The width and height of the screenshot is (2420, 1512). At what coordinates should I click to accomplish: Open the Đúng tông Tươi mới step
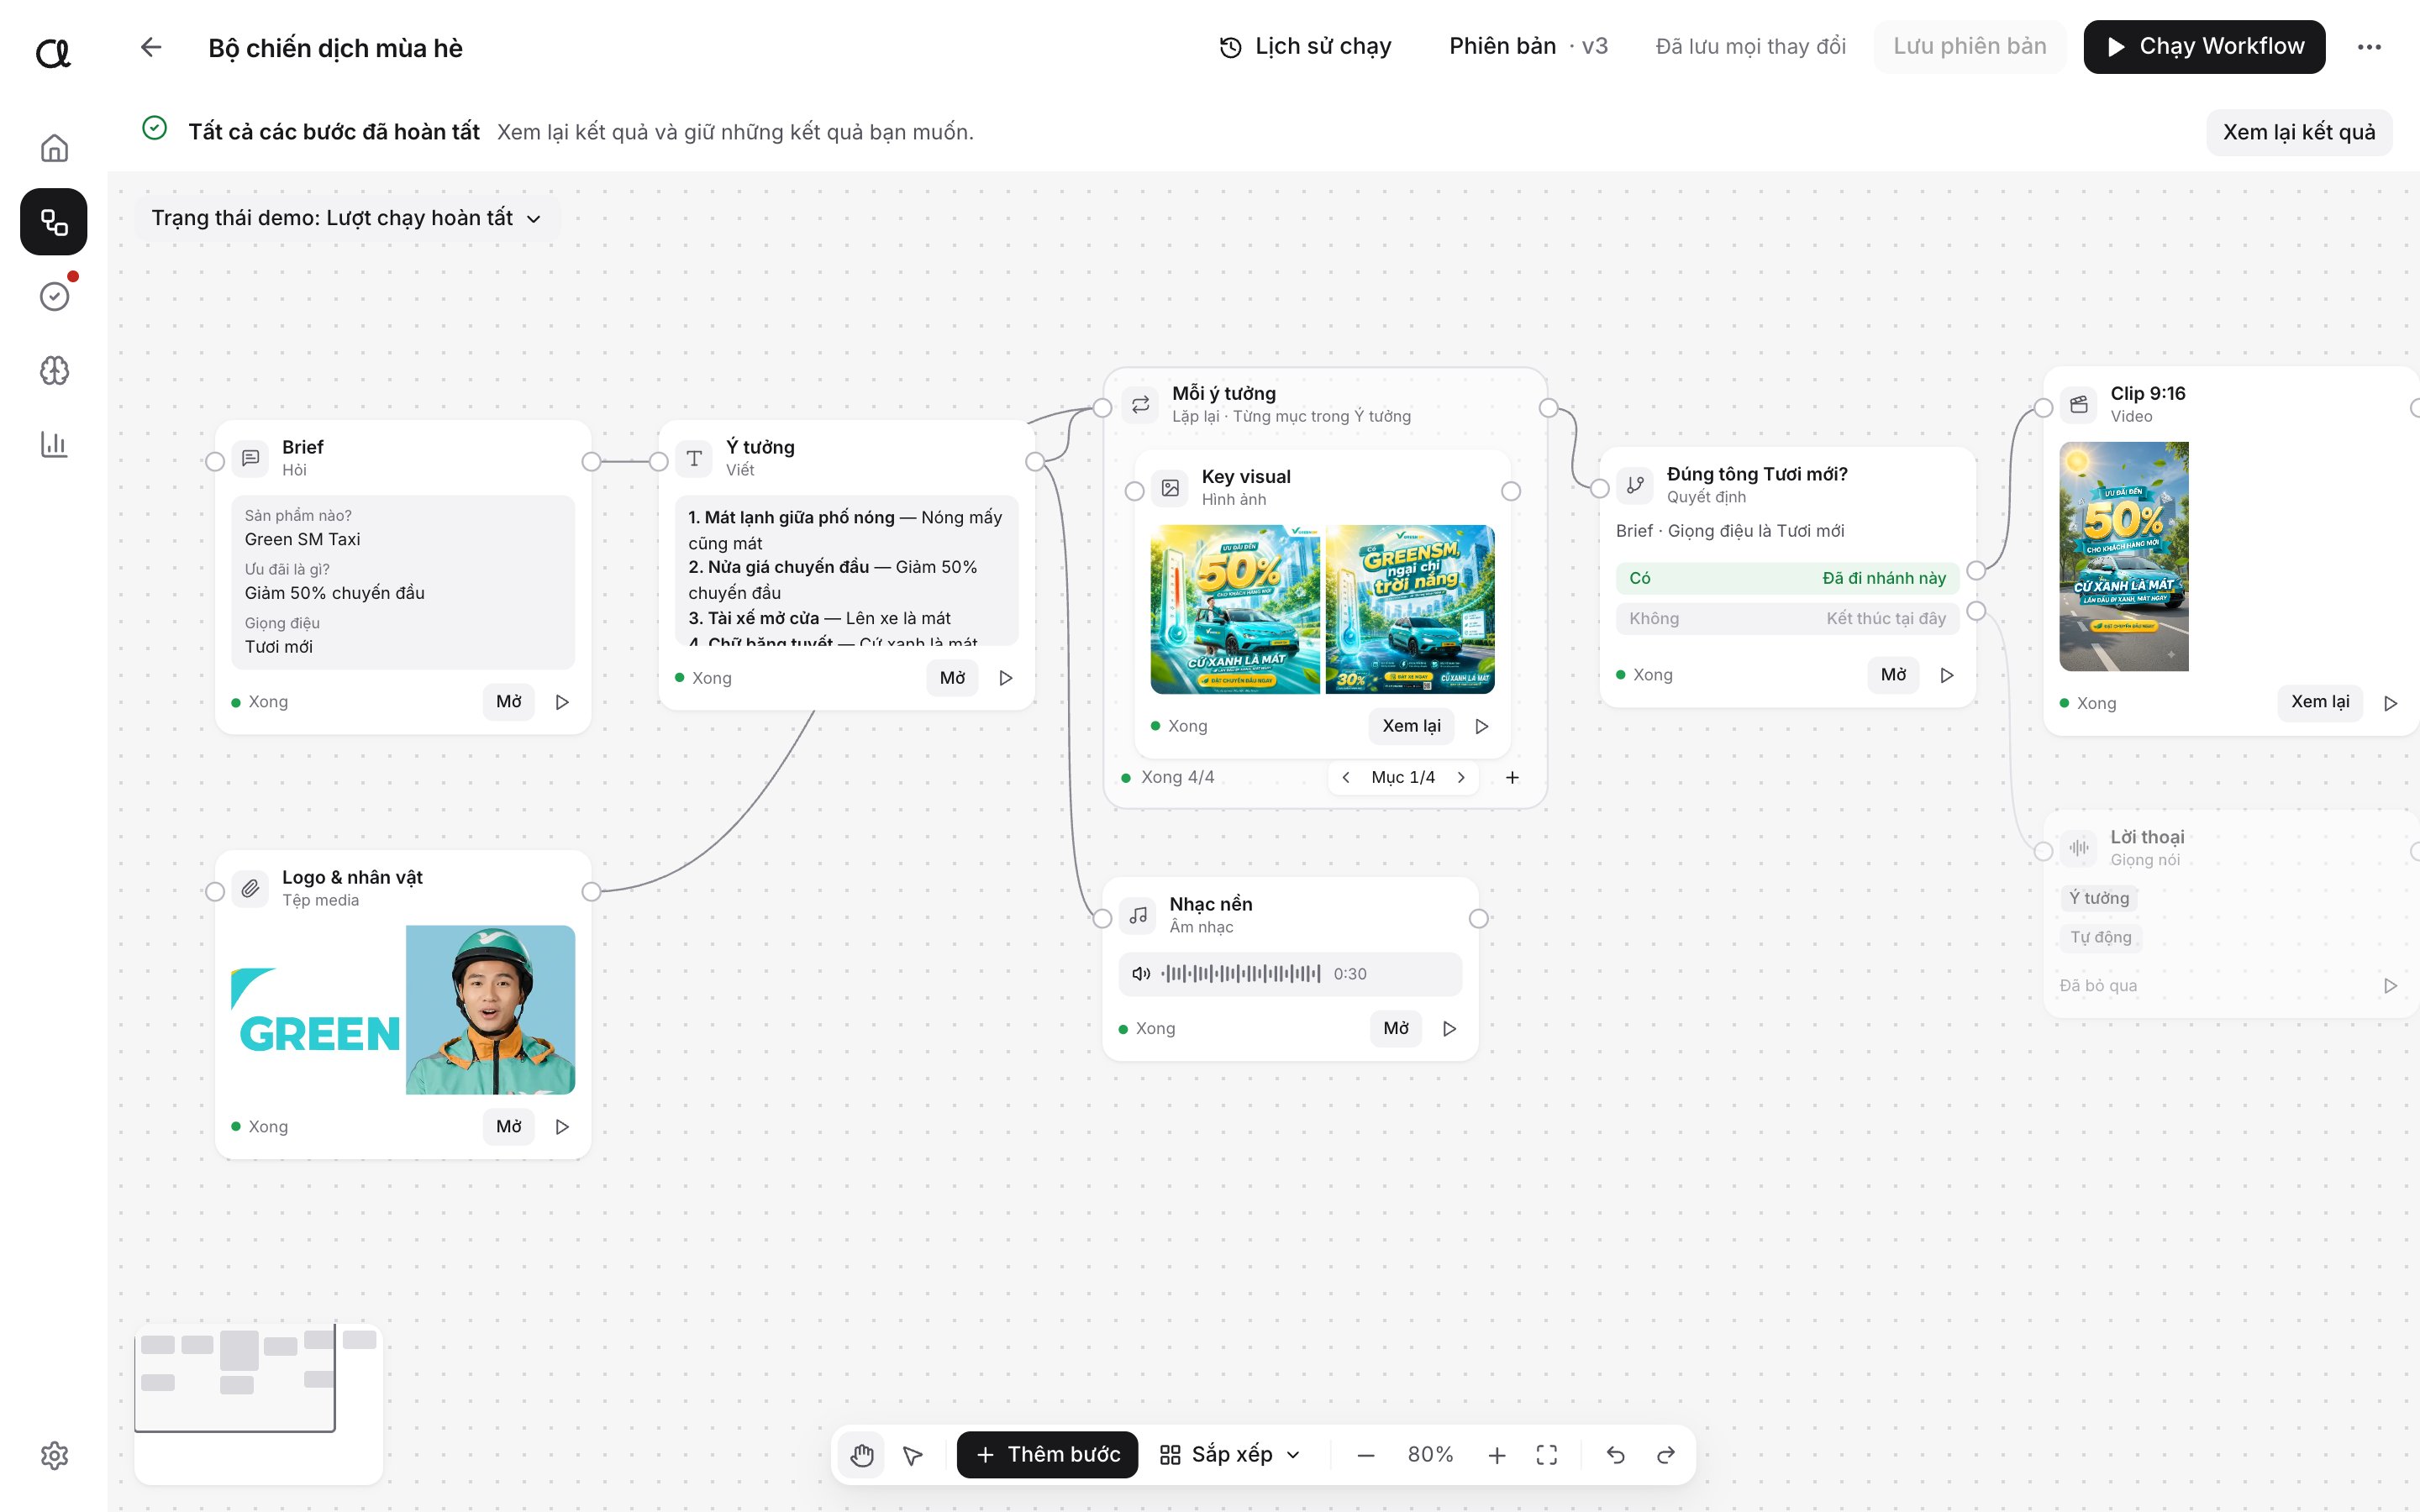point(1893,675)
